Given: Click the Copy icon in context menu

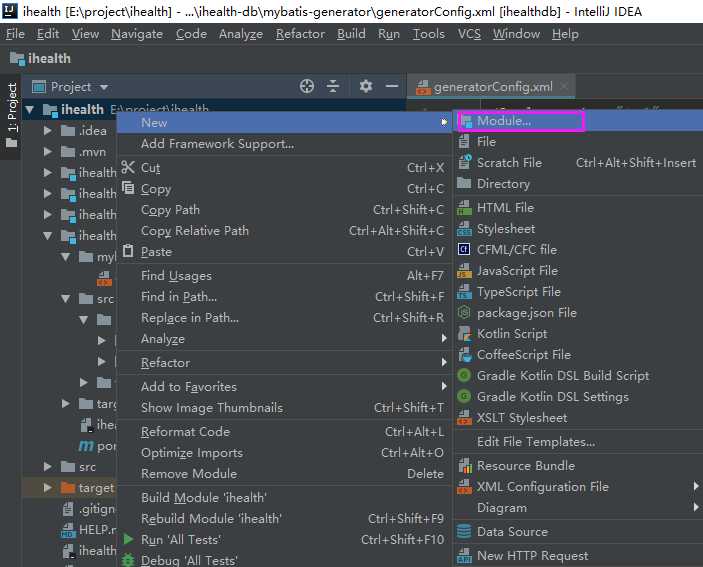Looking at the screenshot, I should tap(128, 188).
